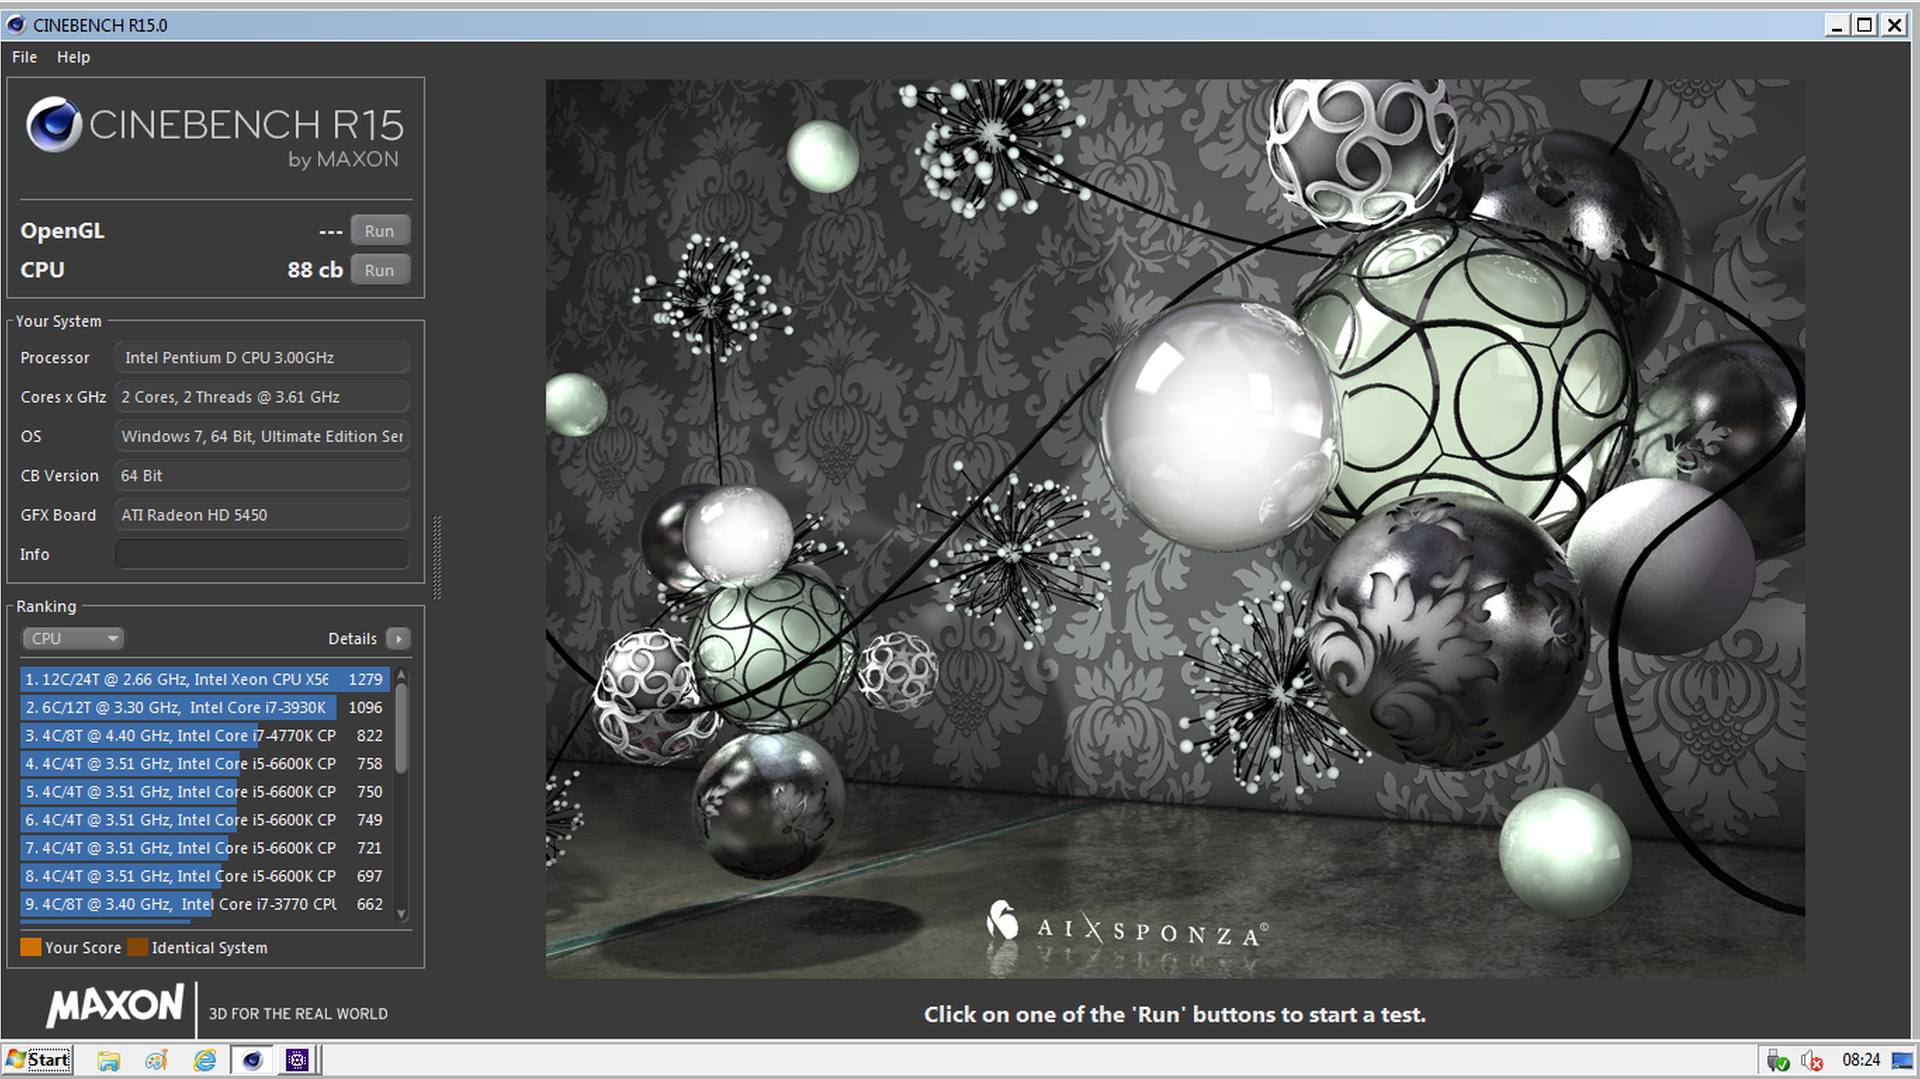
Task: Launch Internet Explorer from taskbar
Action: tap(205, 1060)
